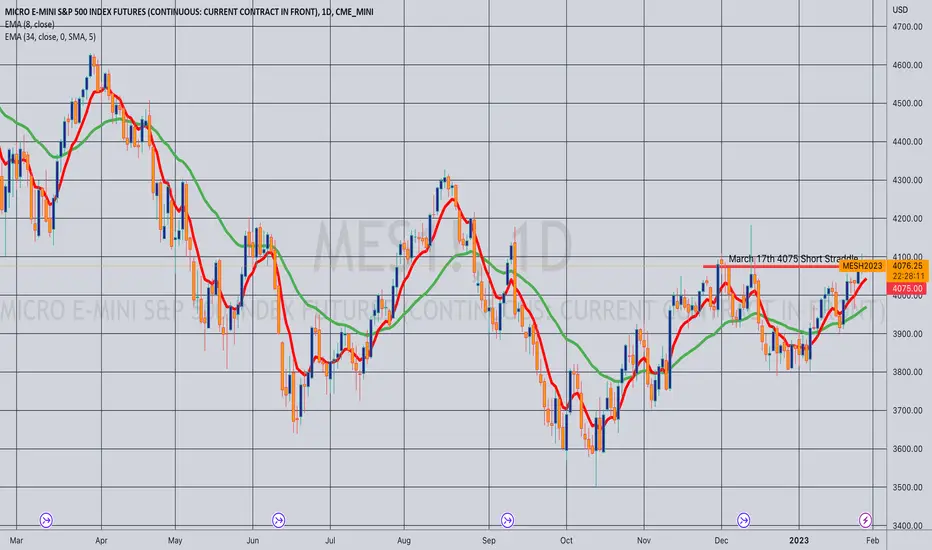This screenshot has height=550, width=932.
Task: Click the 3600.00 price axis label
Action: (x=907, y=449)
